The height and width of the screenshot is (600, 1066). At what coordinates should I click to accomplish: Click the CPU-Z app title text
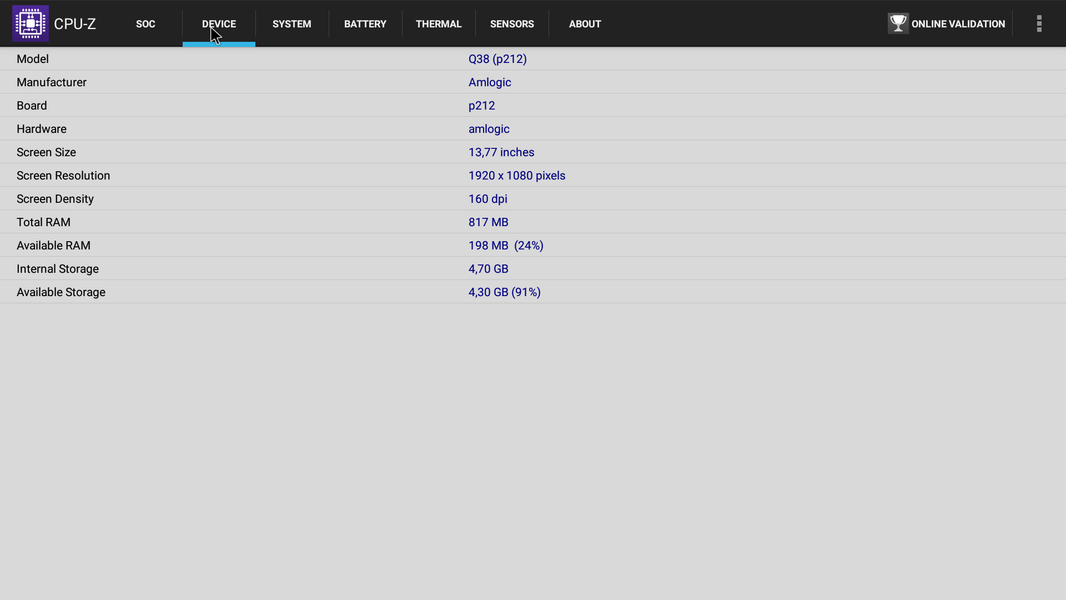[x=75, y=24]
